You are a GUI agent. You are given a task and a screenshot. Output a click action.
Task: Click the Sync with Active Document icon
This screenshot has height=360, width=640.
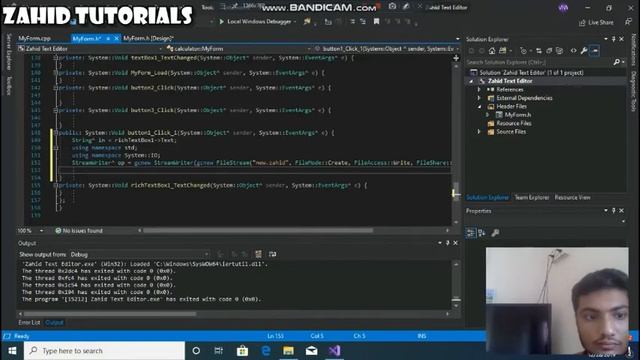(539, 51)
